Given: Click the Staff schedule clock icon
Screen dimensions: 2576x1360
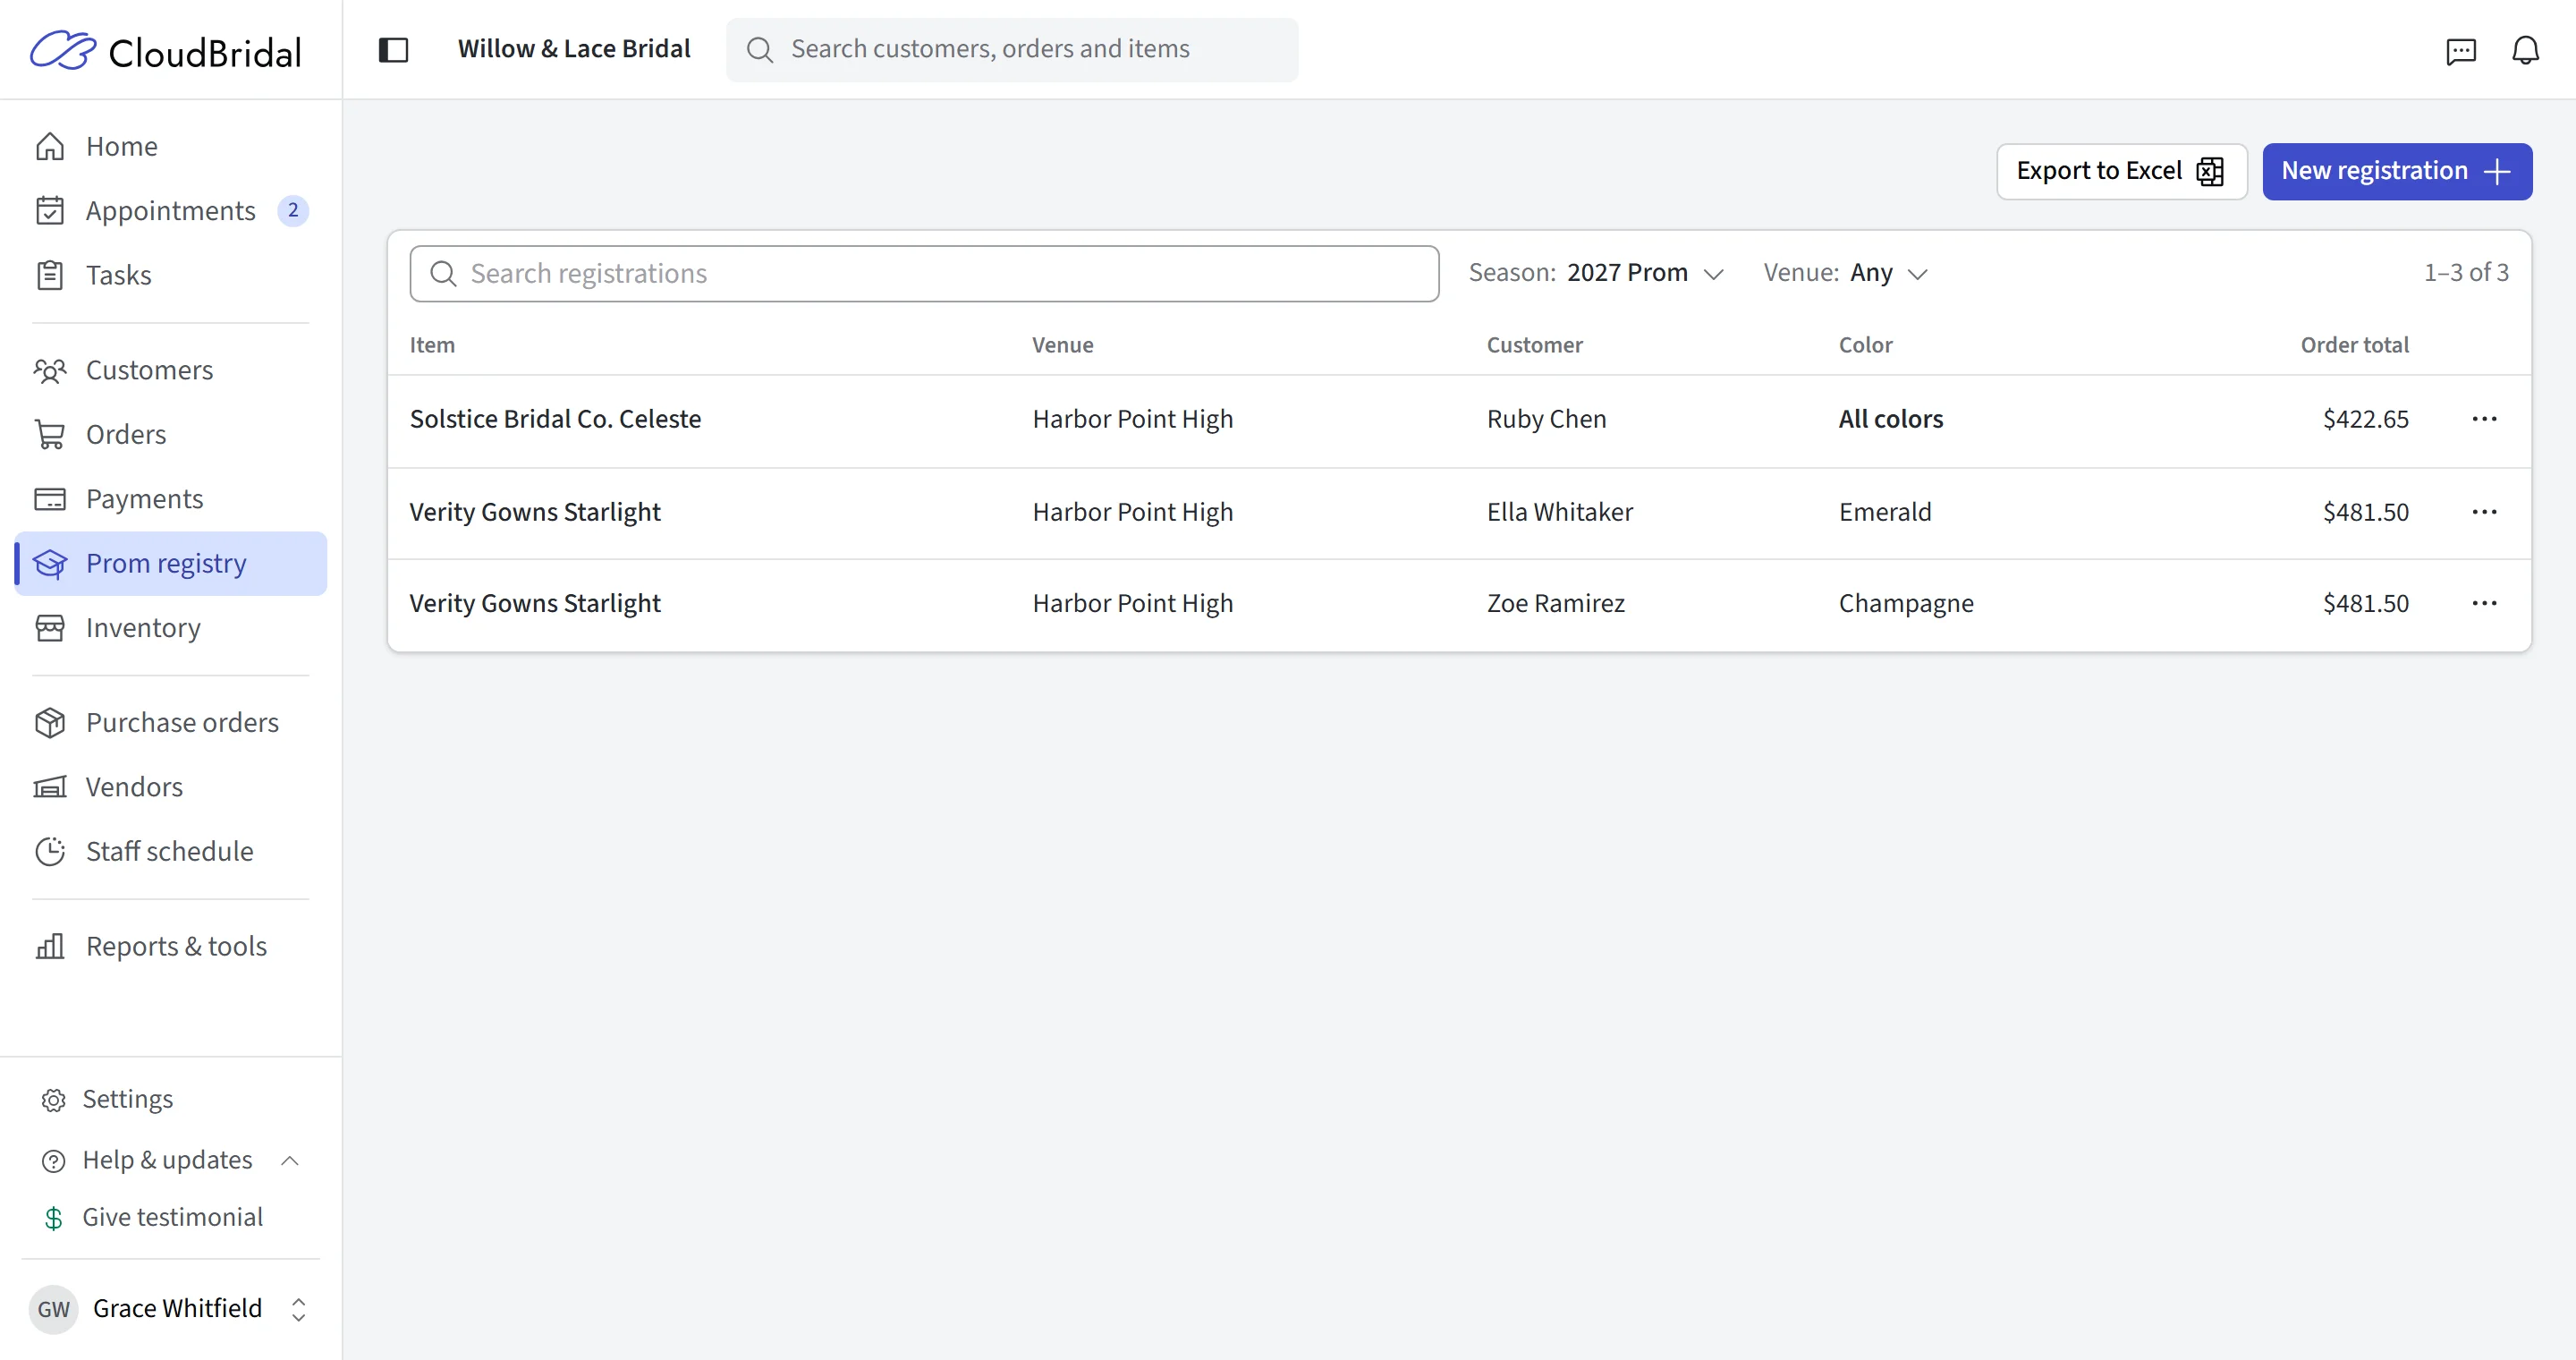Looking at the screenshot, I should tap(50, 851).
